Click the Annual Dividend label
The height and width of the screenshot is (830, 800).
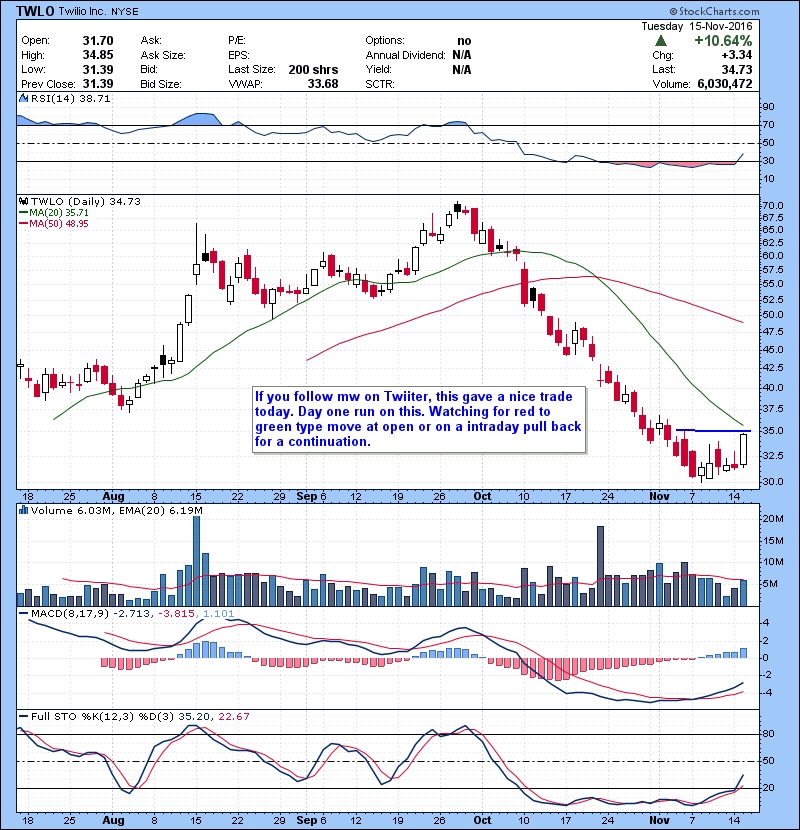coord(406,55)
